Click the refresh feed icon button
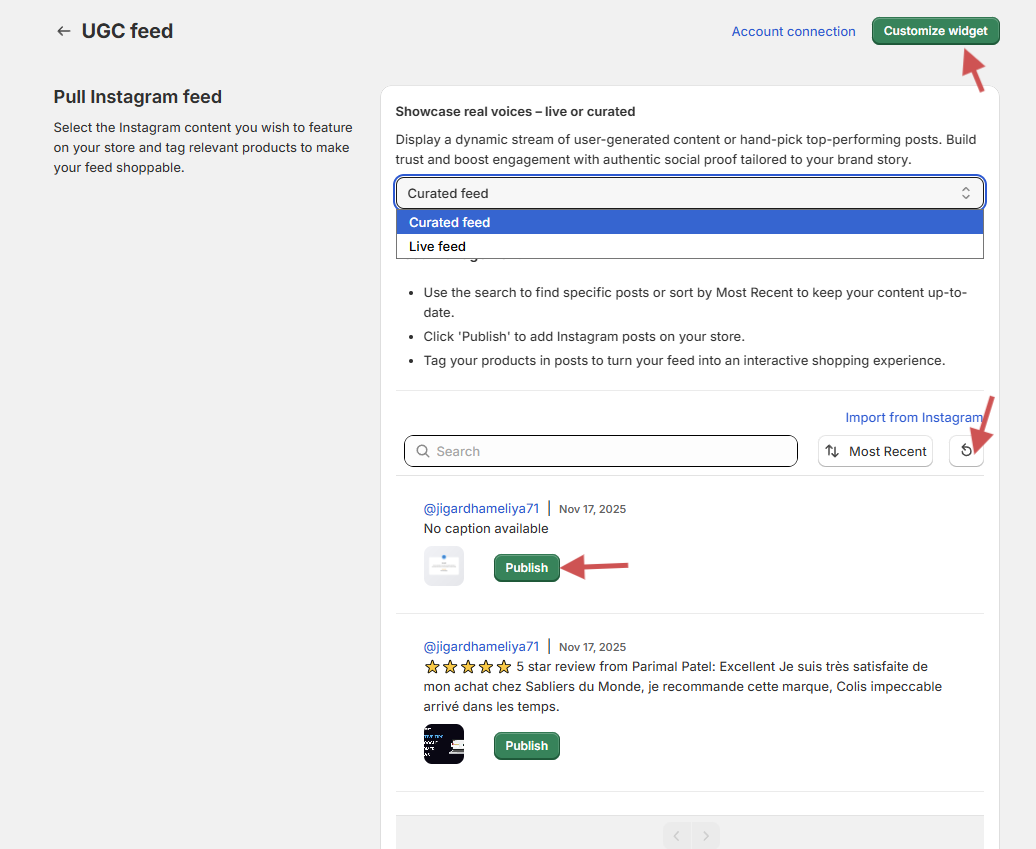 [x=966, y=451]
